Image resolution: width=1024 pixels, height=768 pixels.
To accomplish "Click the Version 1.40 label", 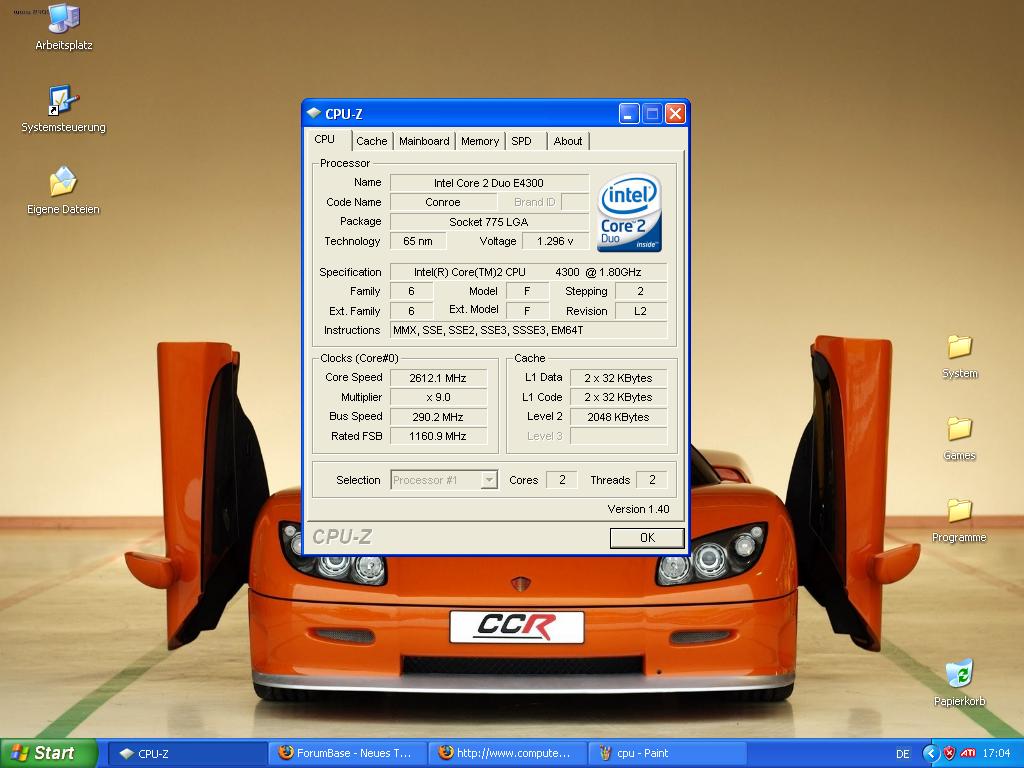I will click(x=638, y=509).
